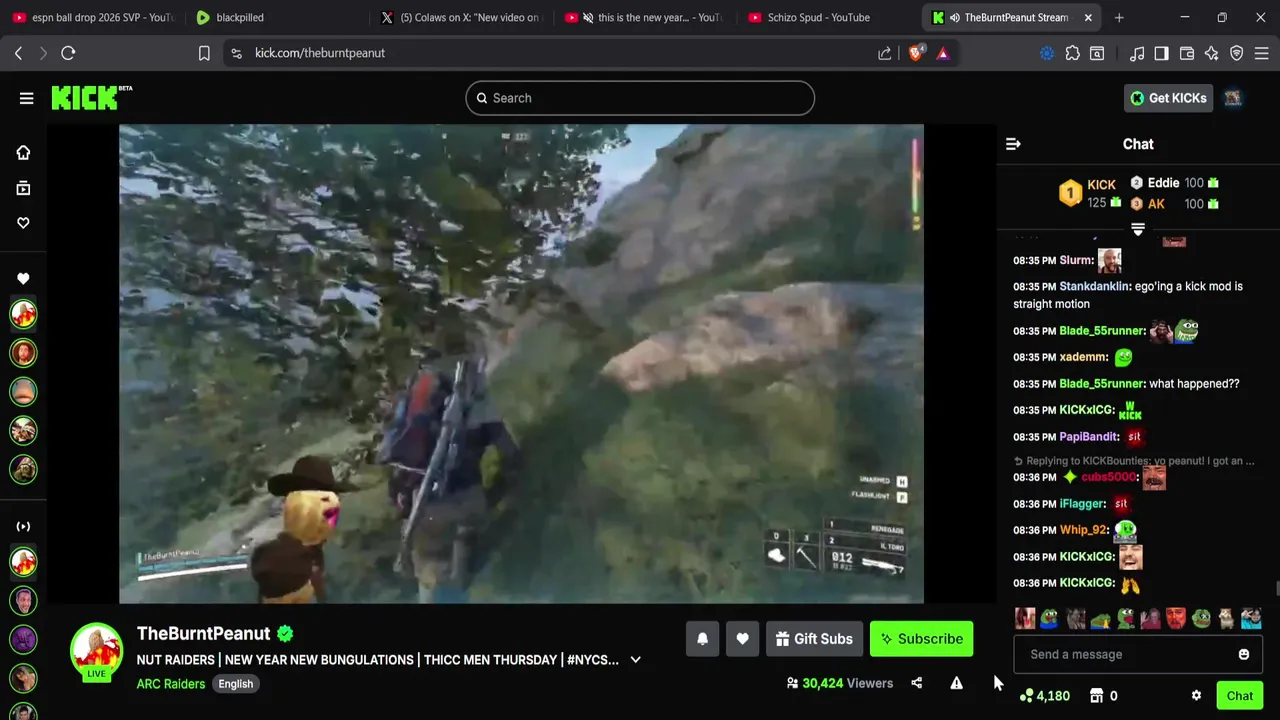Unmute the 'this is the new year' tab speaker icon
This screenshot has height=720, width=1280.
(588, 17)
